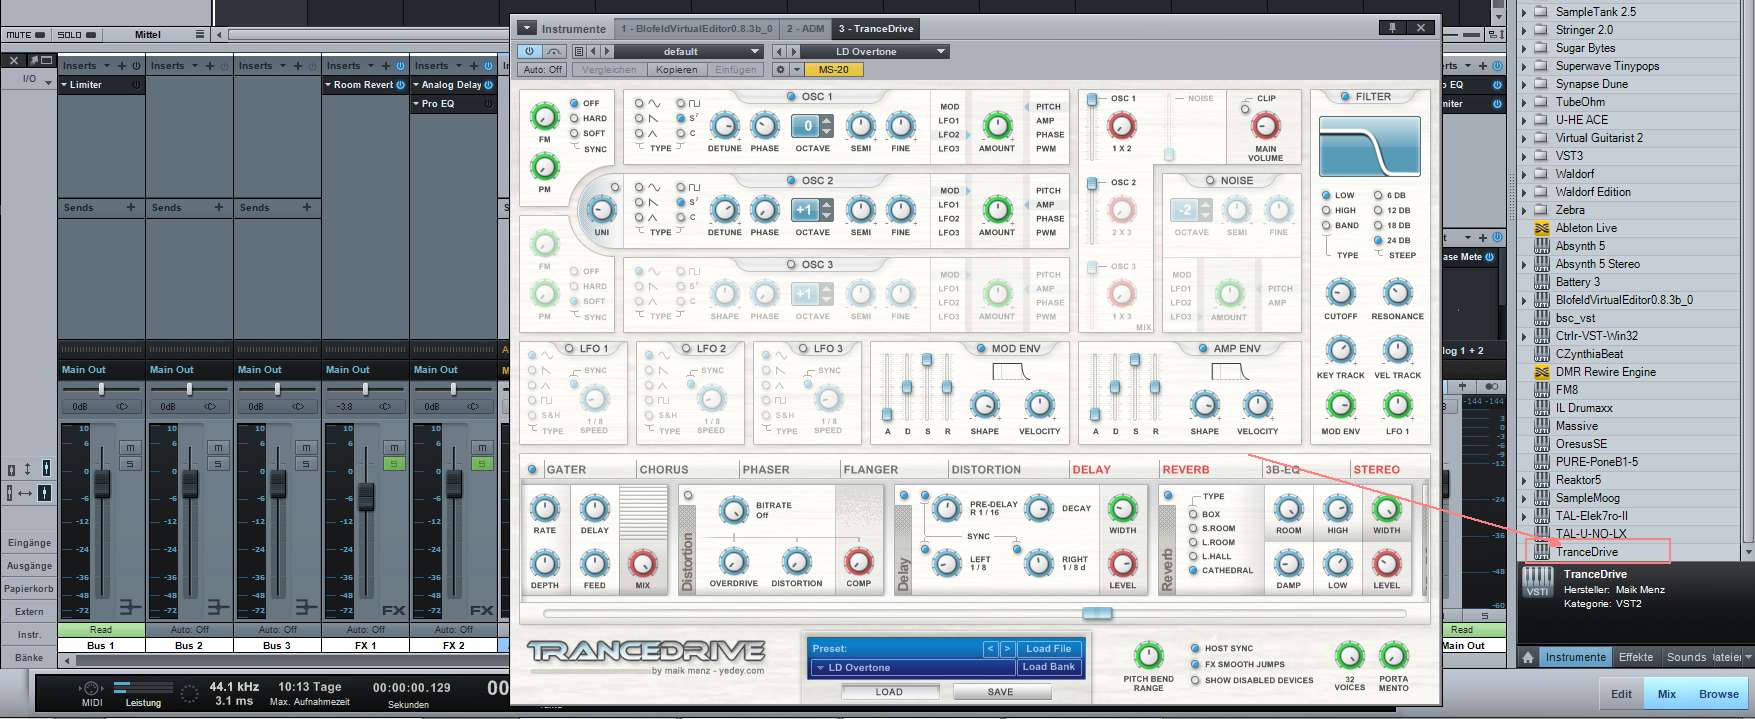Open the Effekte browser tab
The width and height of the screenshot is (1755, 719).
[x=1636, y=657]
